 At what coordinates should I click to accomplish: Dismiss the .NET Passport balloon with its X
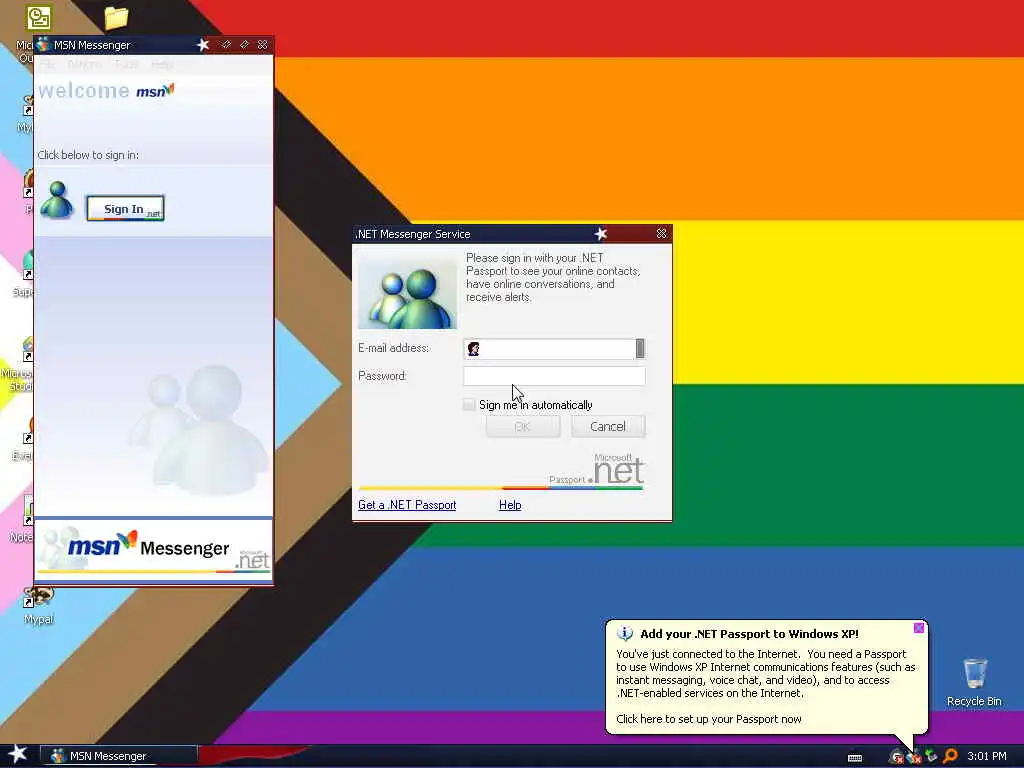pyautogui.click(x=919, y=628)
